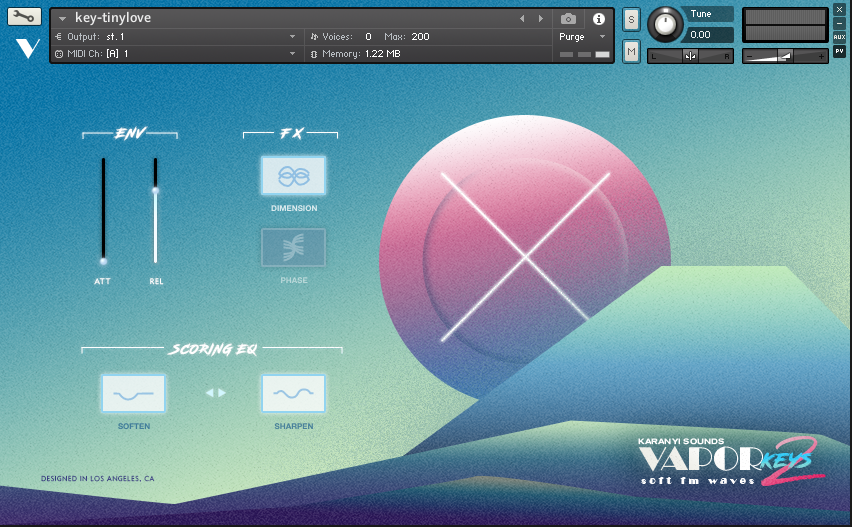The height and width of the screenshot is (527, 852).
Task: Click the key-tinylove instrument name
Action: tap(113, 18)
